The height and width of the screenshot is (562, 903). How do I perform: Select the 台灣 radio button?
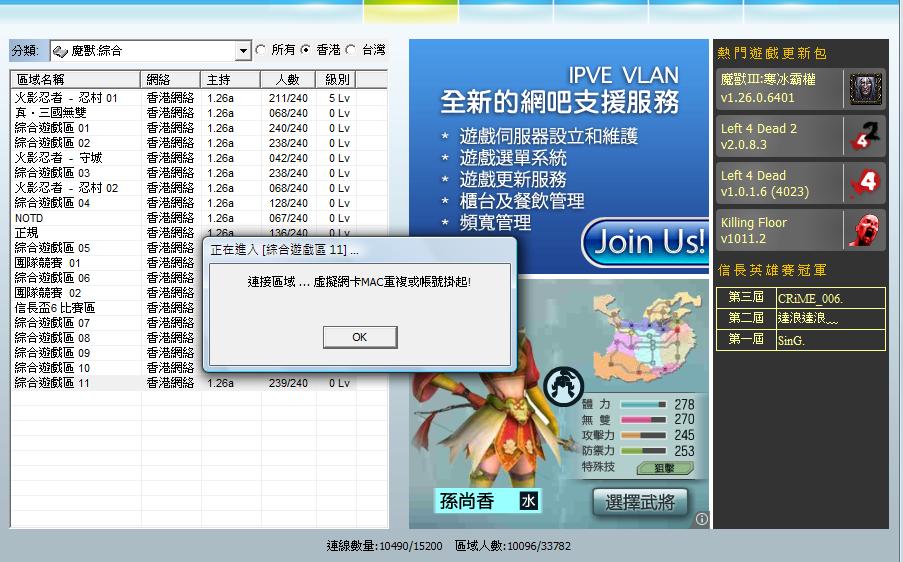pyautogui.click(x=351, y=50)
